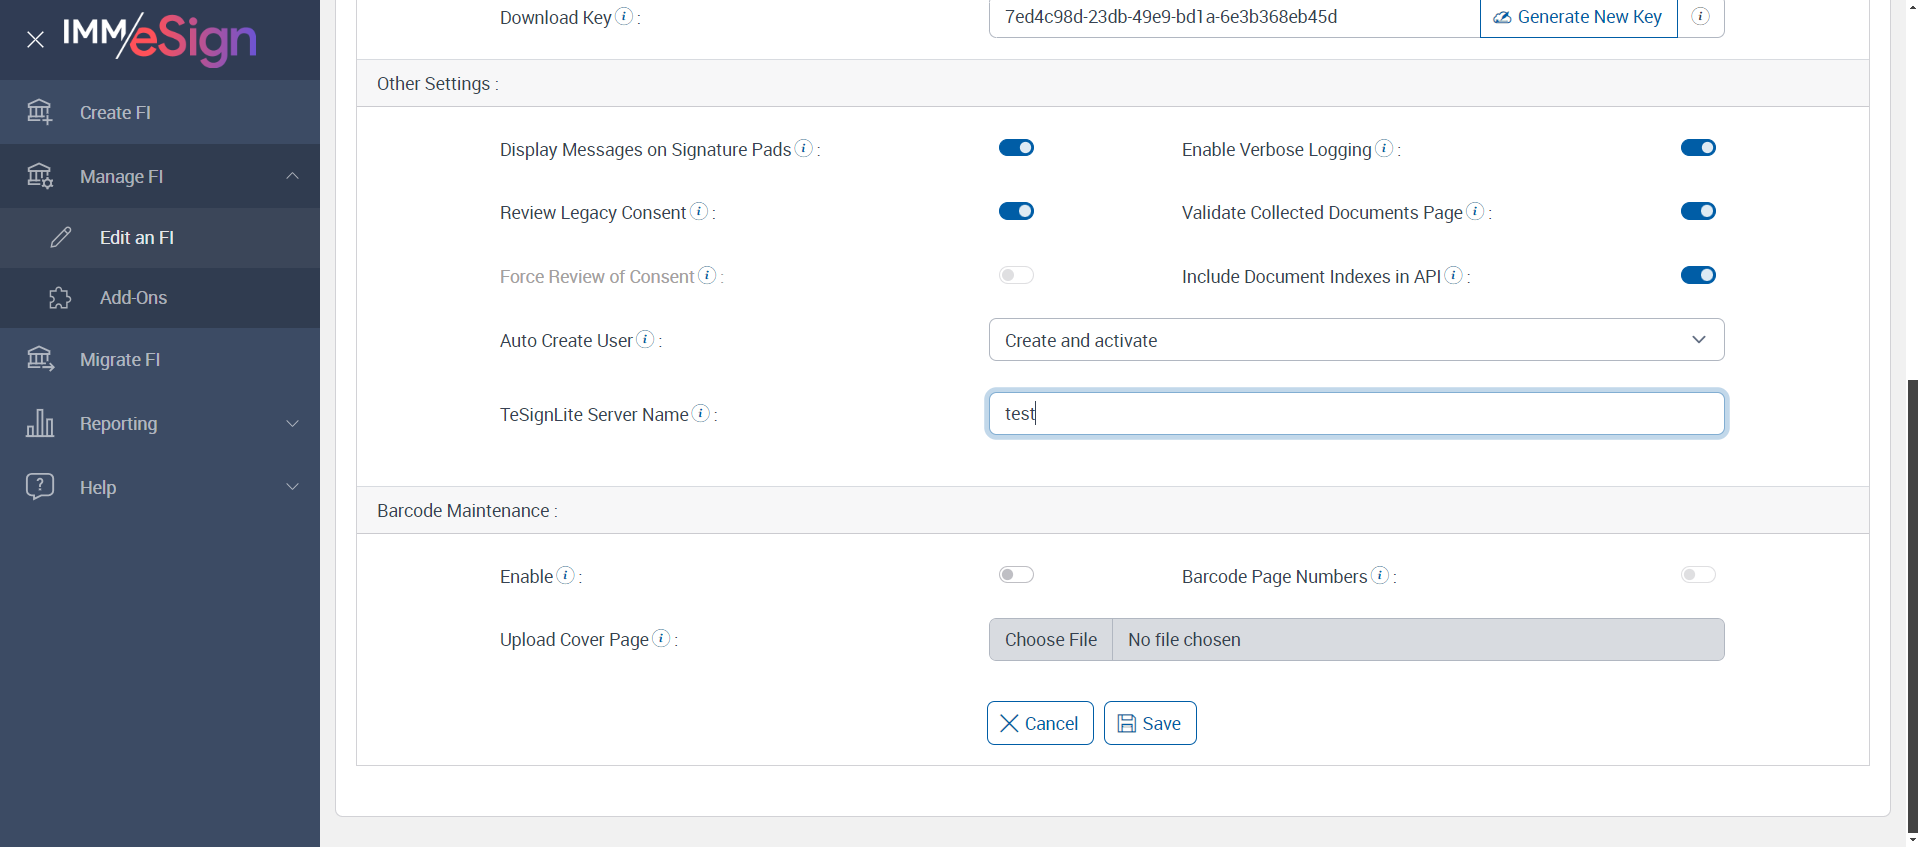
Task: Click the TeSignLite Server Name info icon
Action: click(701, 413)
